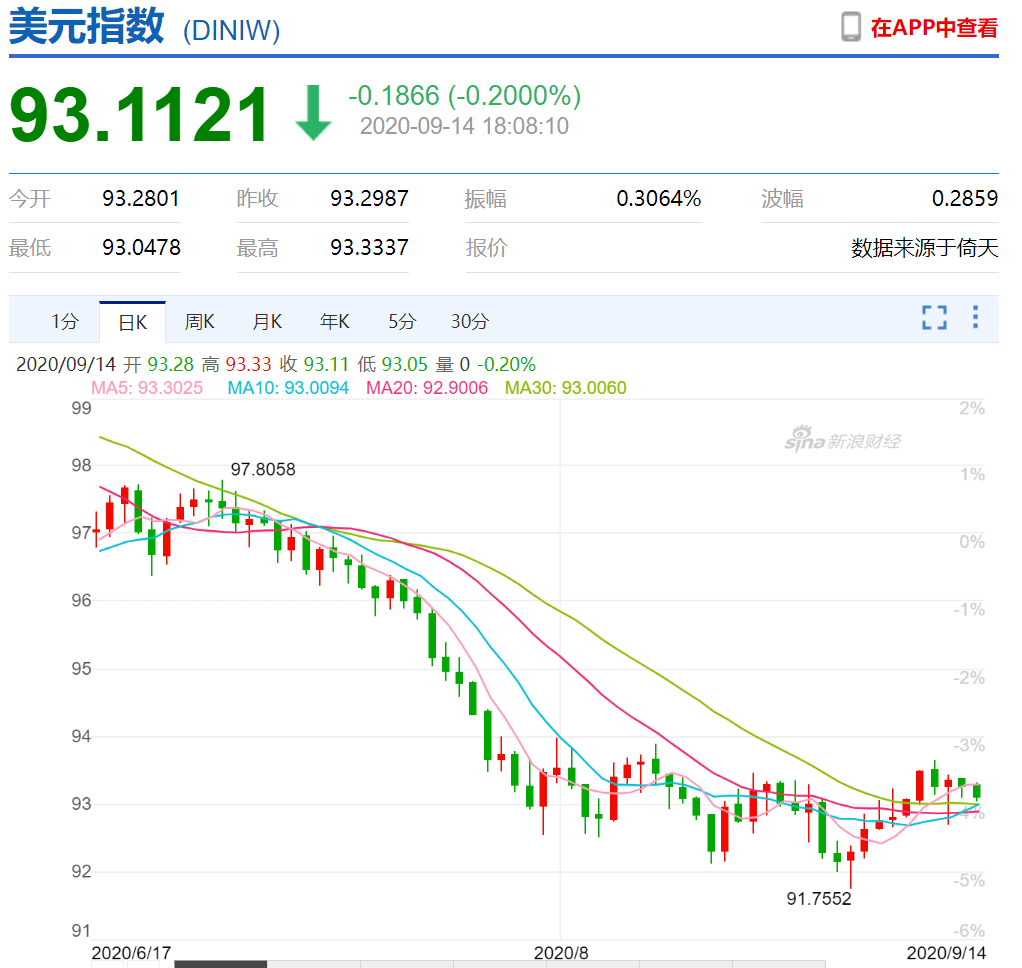Open the 年K yearly chart tab

pyautogui.click(x=334, y=322)
